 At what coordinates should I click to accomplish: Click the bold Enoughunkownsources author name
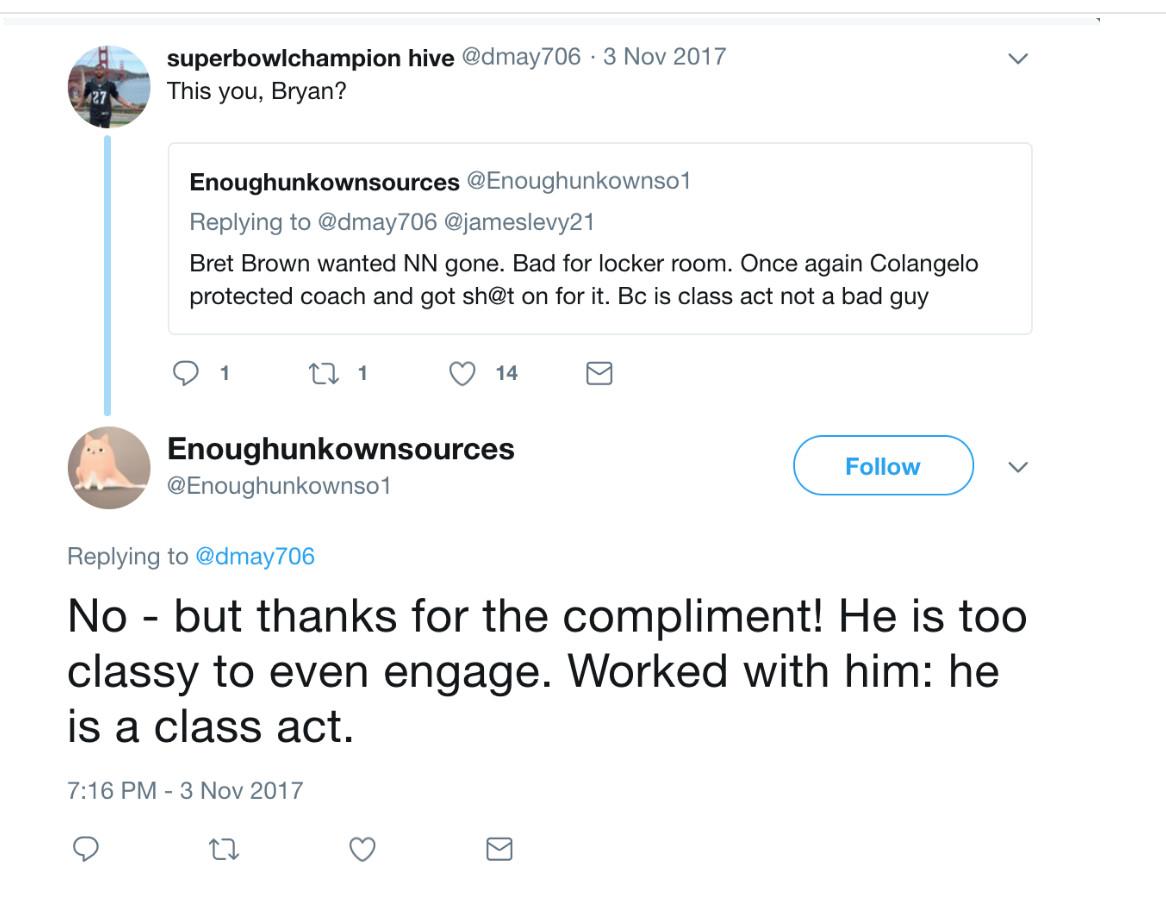coord(340,449)
